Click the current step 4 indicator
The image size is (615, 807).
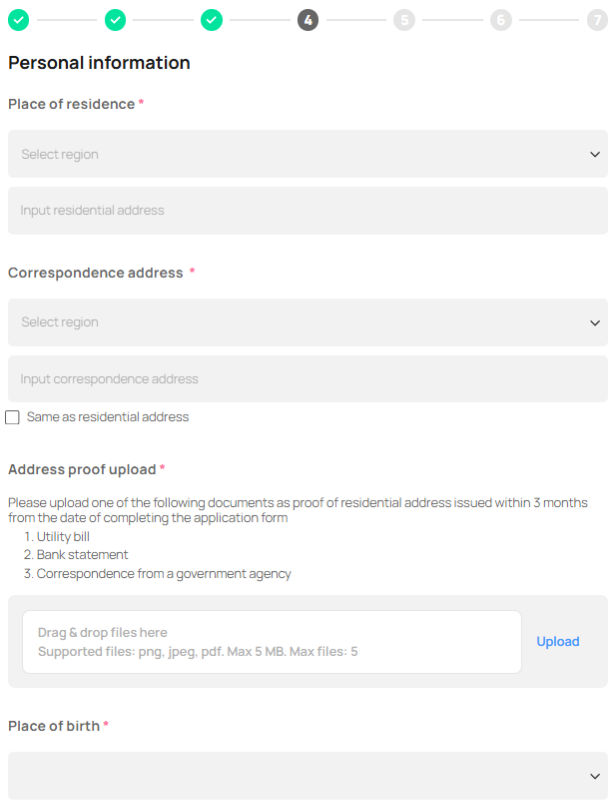[307, 20]
